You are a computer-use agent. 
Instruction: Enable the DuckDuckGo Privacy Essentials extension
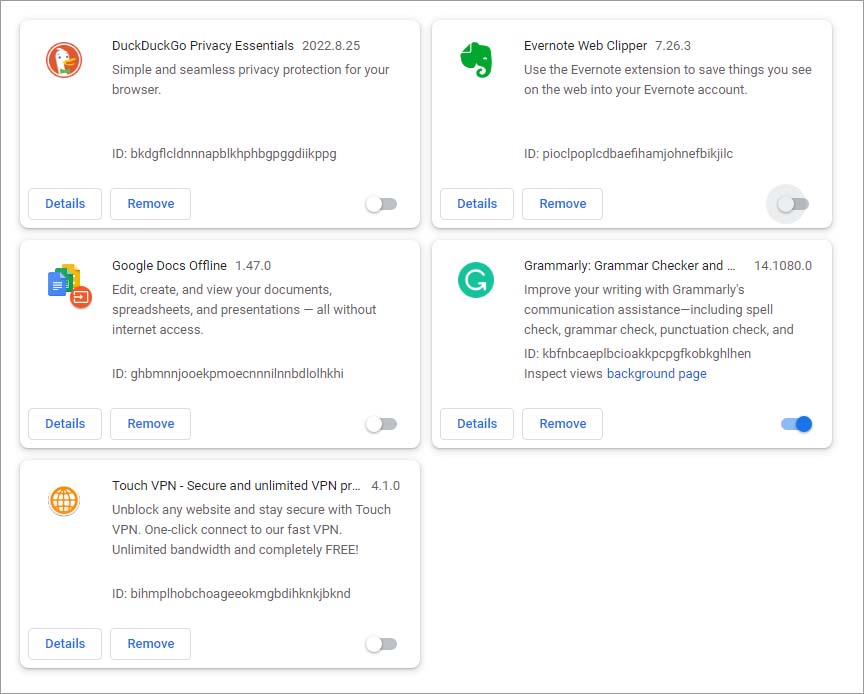tap(381, 204)
